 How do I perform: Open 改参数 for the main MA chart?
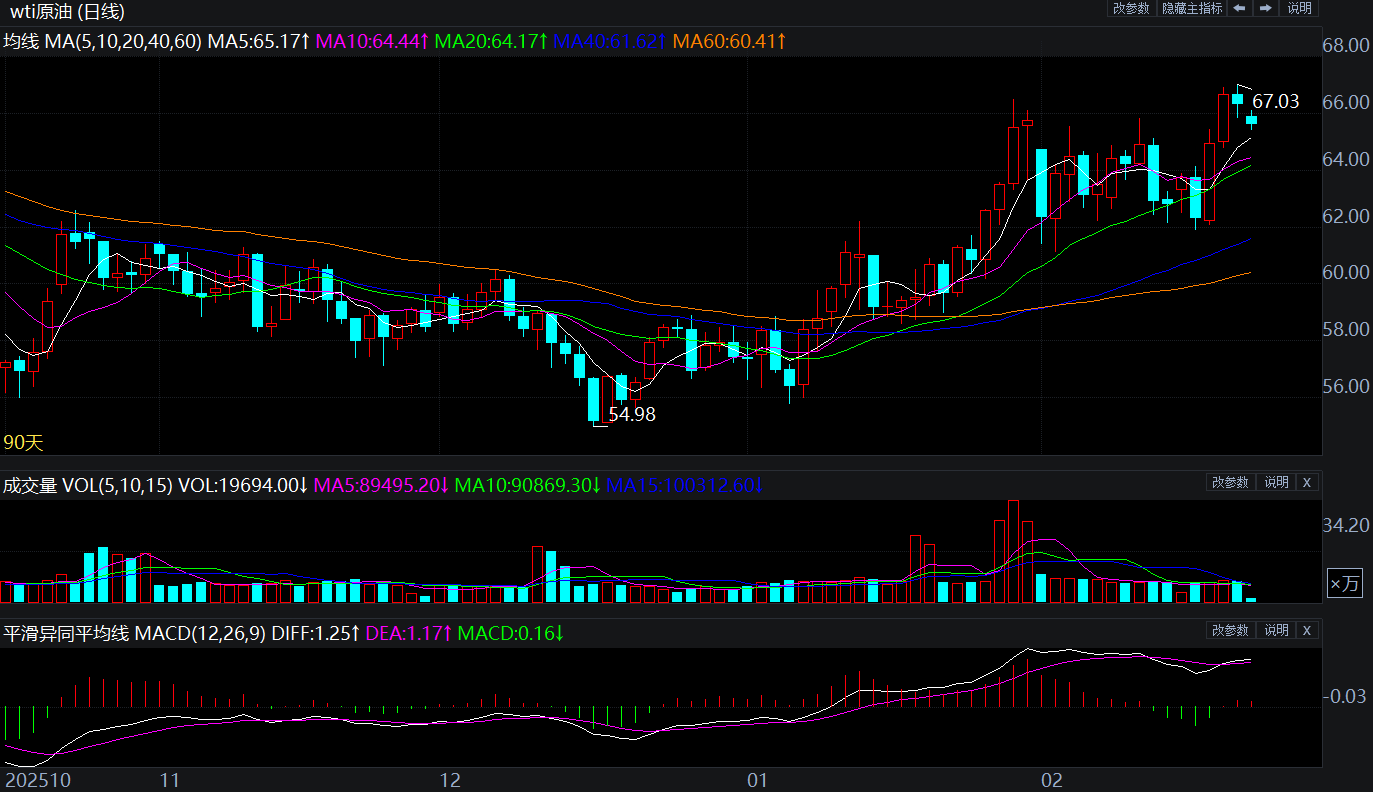coord(1130,8)
